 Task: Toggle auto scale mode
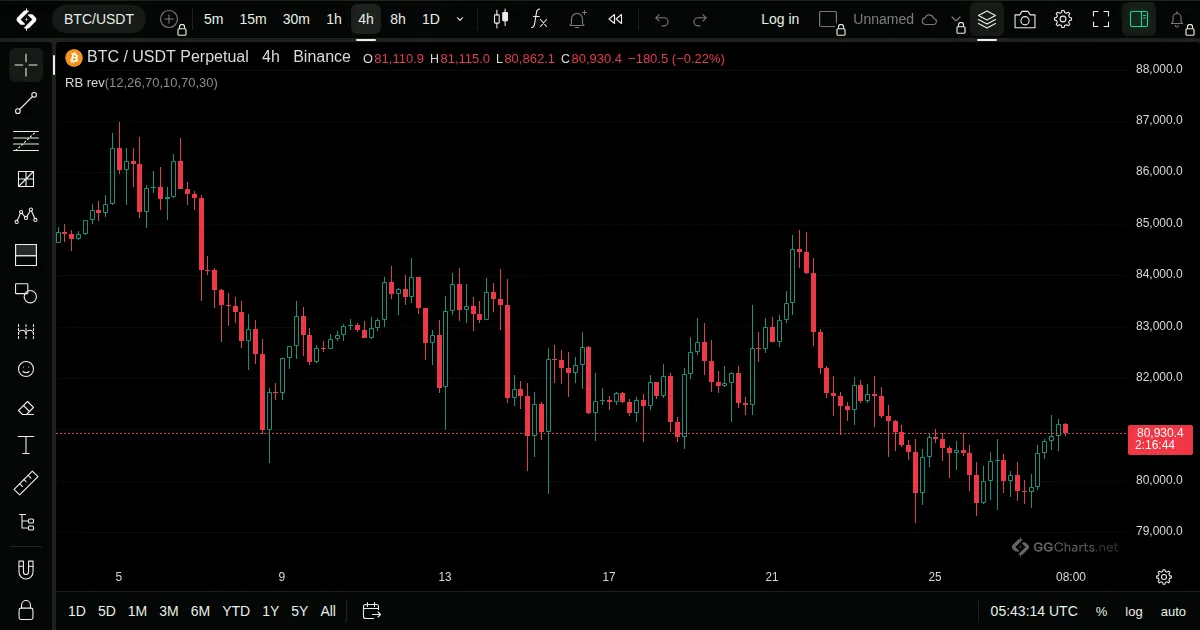(x=1173, y=611)
